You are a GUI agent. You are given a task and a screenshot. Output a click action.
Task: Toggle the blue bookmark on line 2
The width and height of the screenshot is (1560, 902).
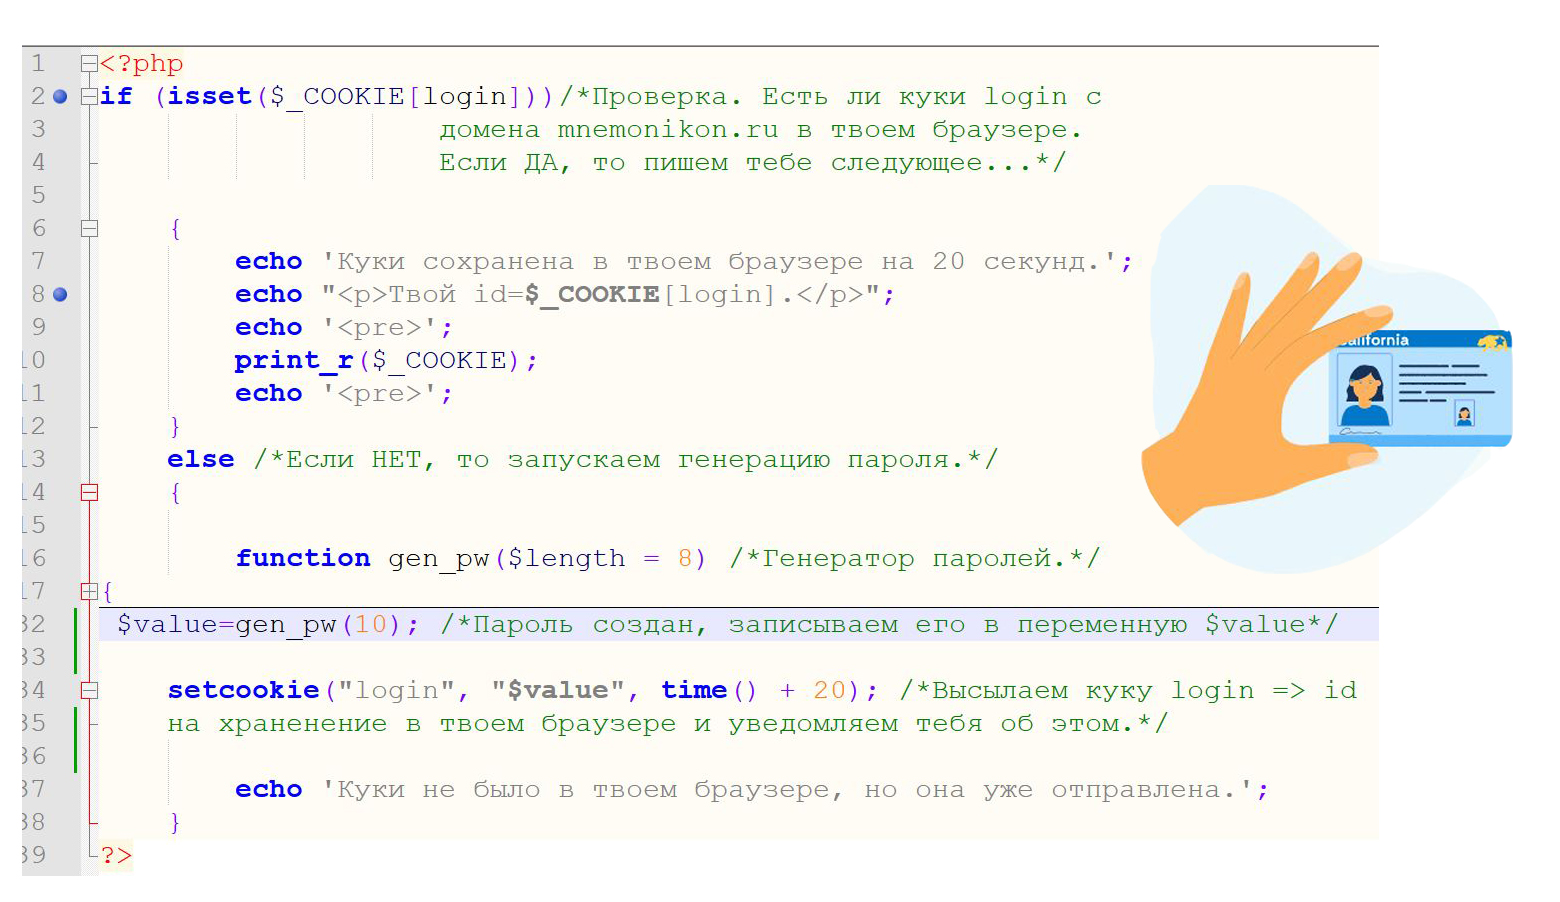[60, 97]
